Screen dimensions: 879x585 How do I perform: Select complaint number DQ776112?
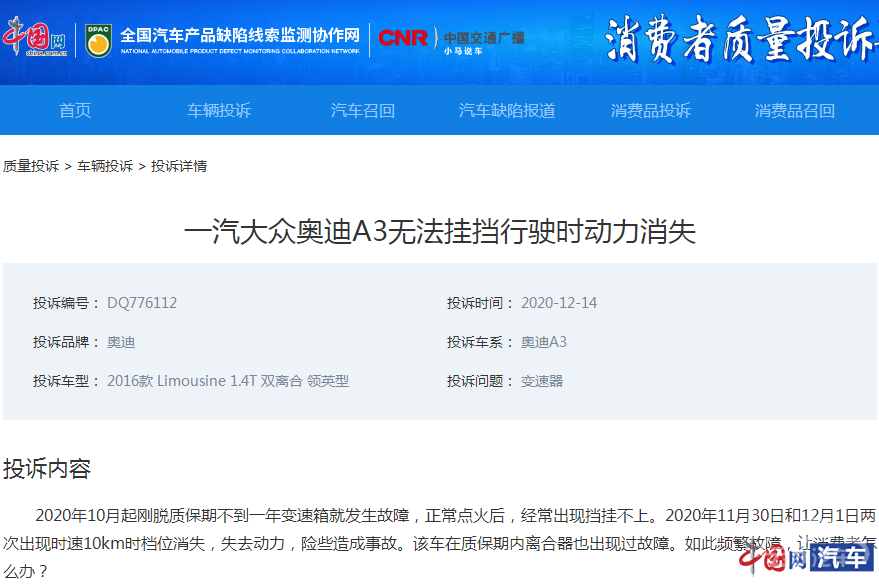point(142,303)
